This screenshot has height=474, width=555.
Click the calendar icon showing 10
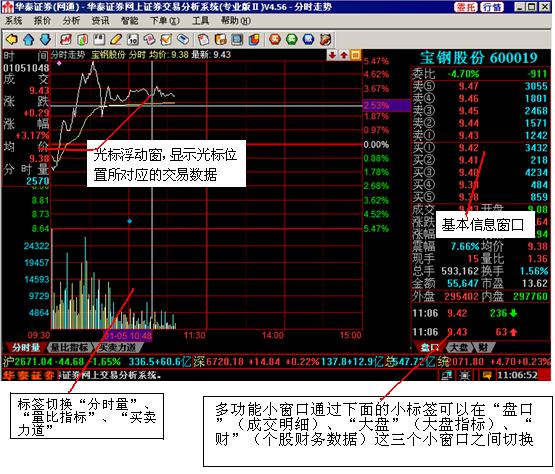coord(133,39)
